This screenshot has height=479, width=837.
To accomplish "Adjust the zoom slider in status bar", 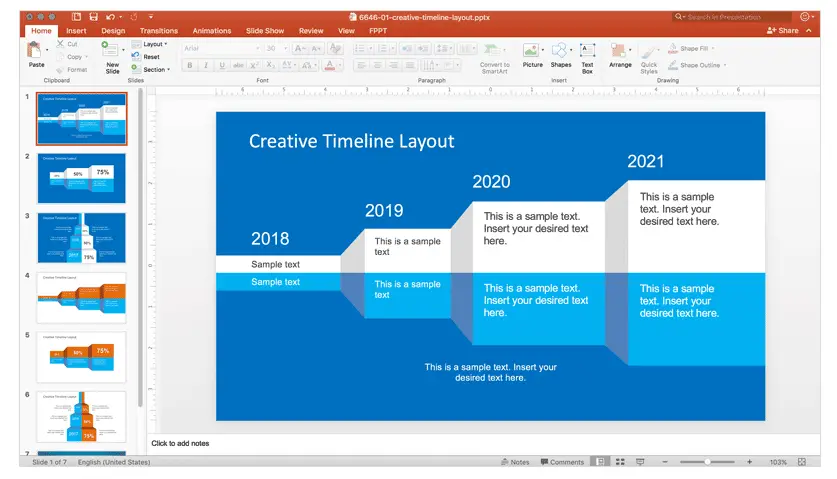I will 707,462.
